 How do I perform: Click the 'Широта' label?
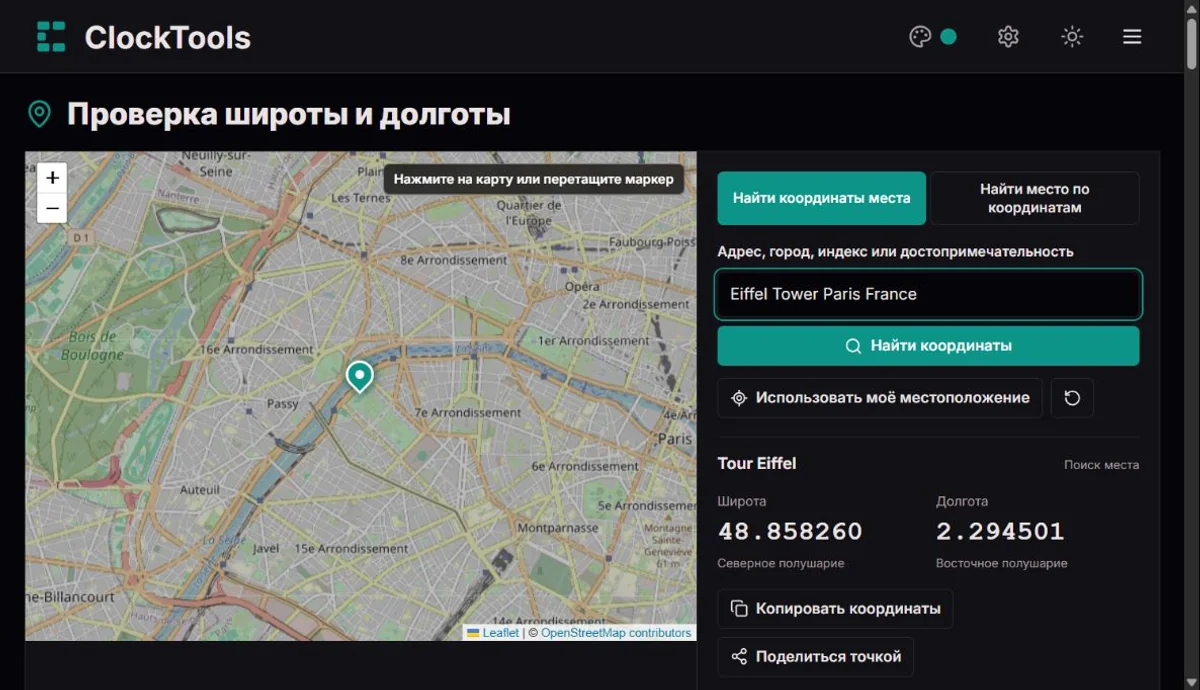[742, 501]
